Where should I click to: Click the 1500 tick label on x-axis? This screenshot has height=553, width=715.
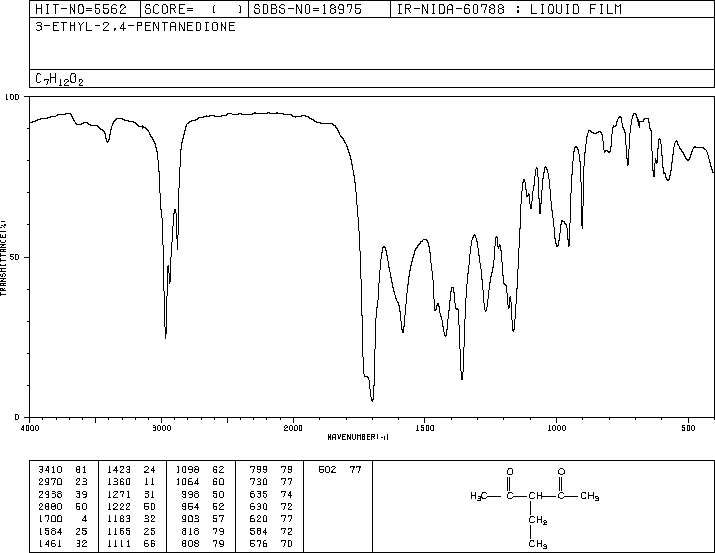pos(425,428)
